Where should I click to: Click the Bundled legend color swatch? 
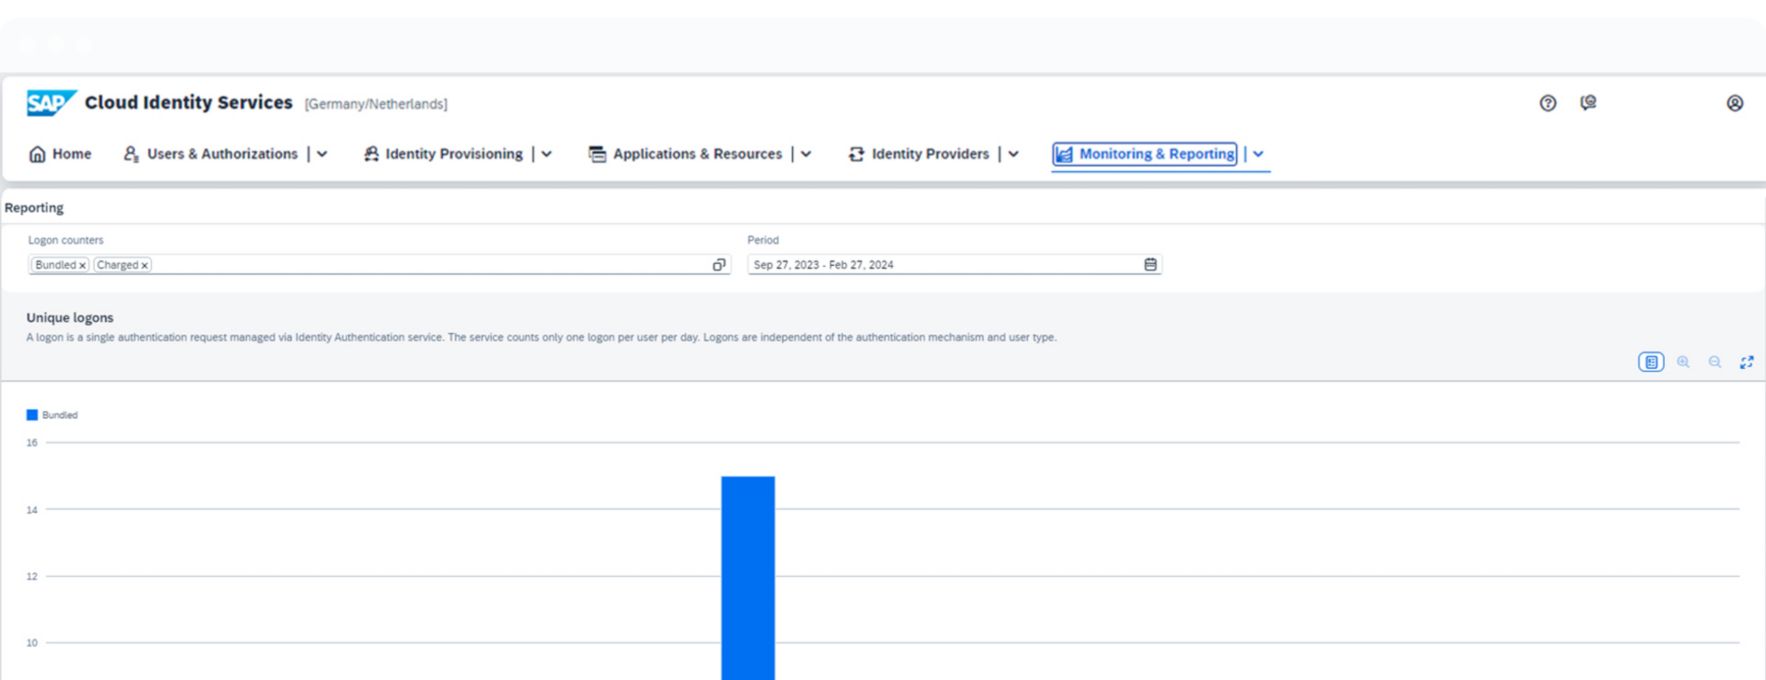coord(32,415)
